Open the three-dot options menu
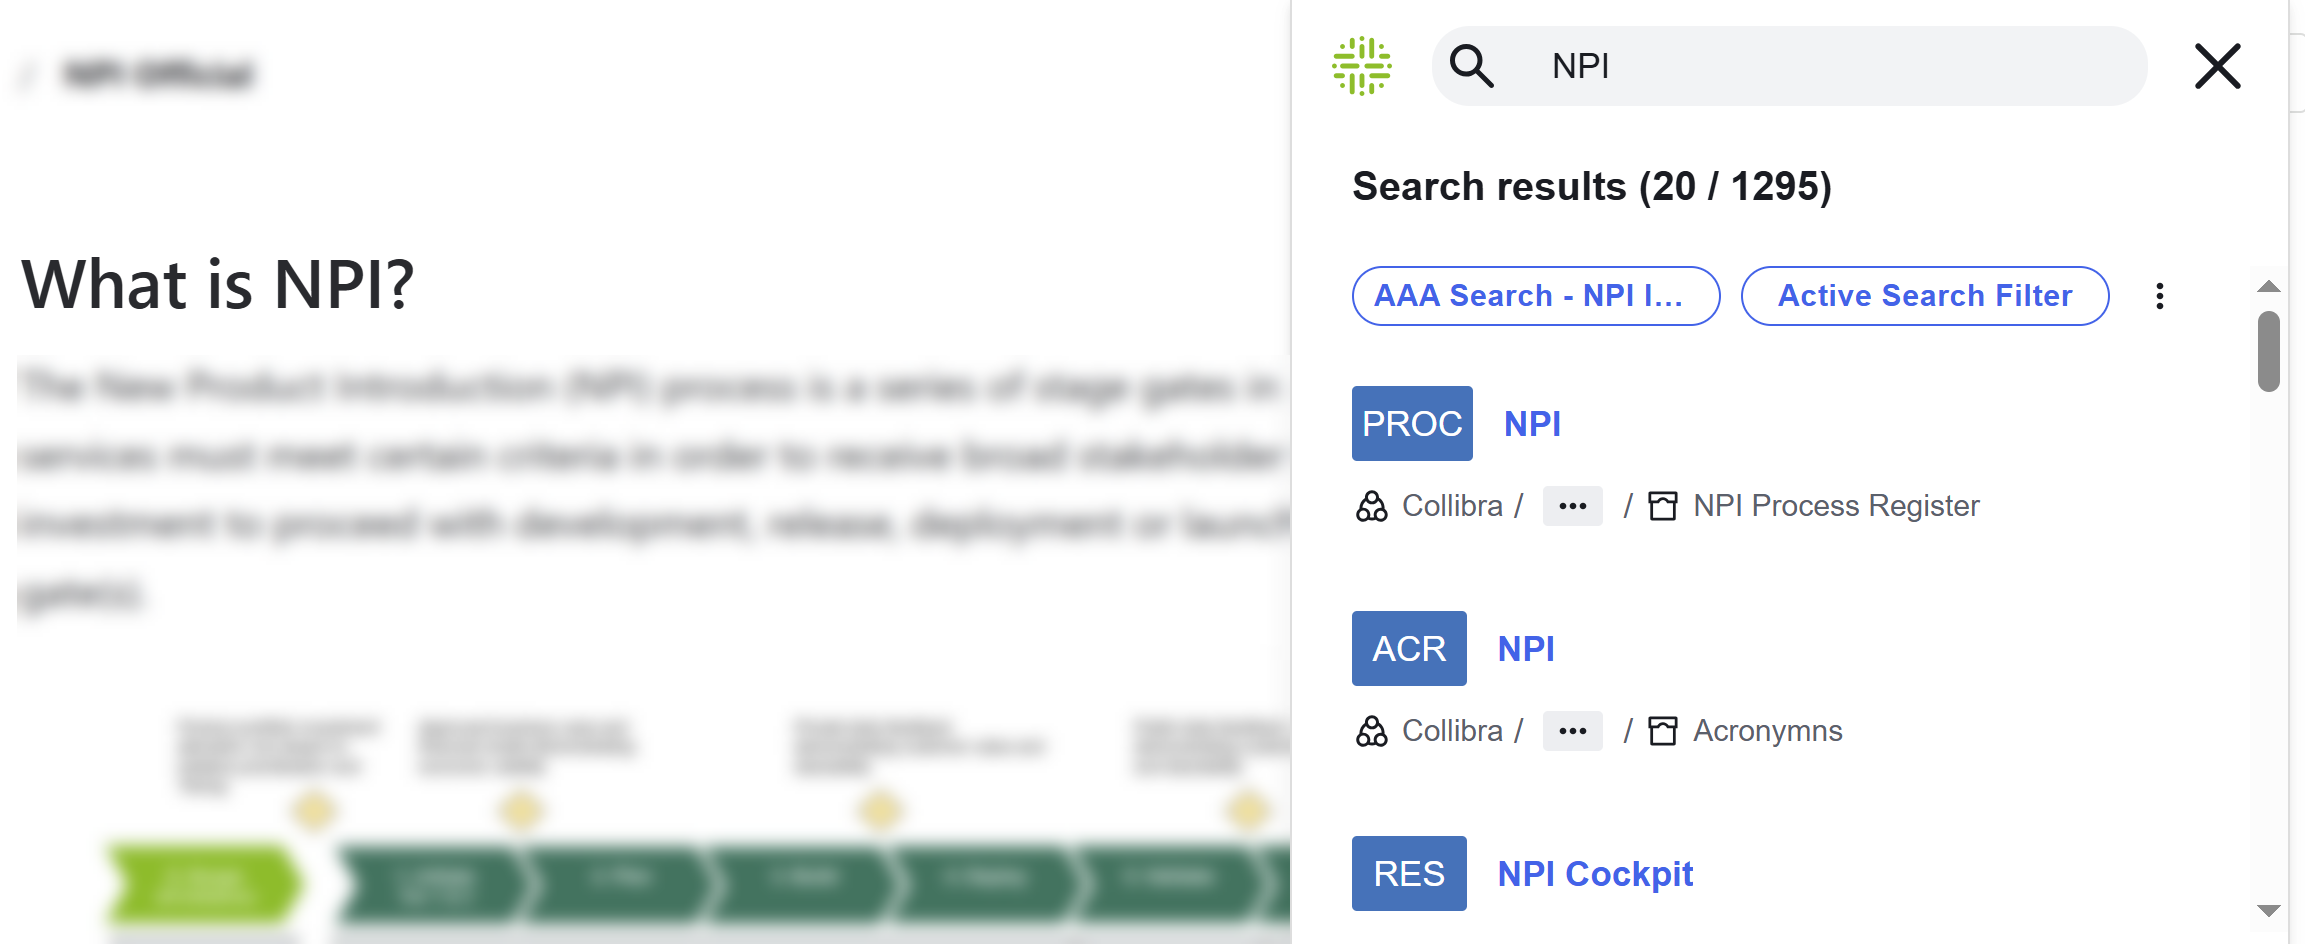This screenshot has height=944, width=2305. pos(2159,295)
